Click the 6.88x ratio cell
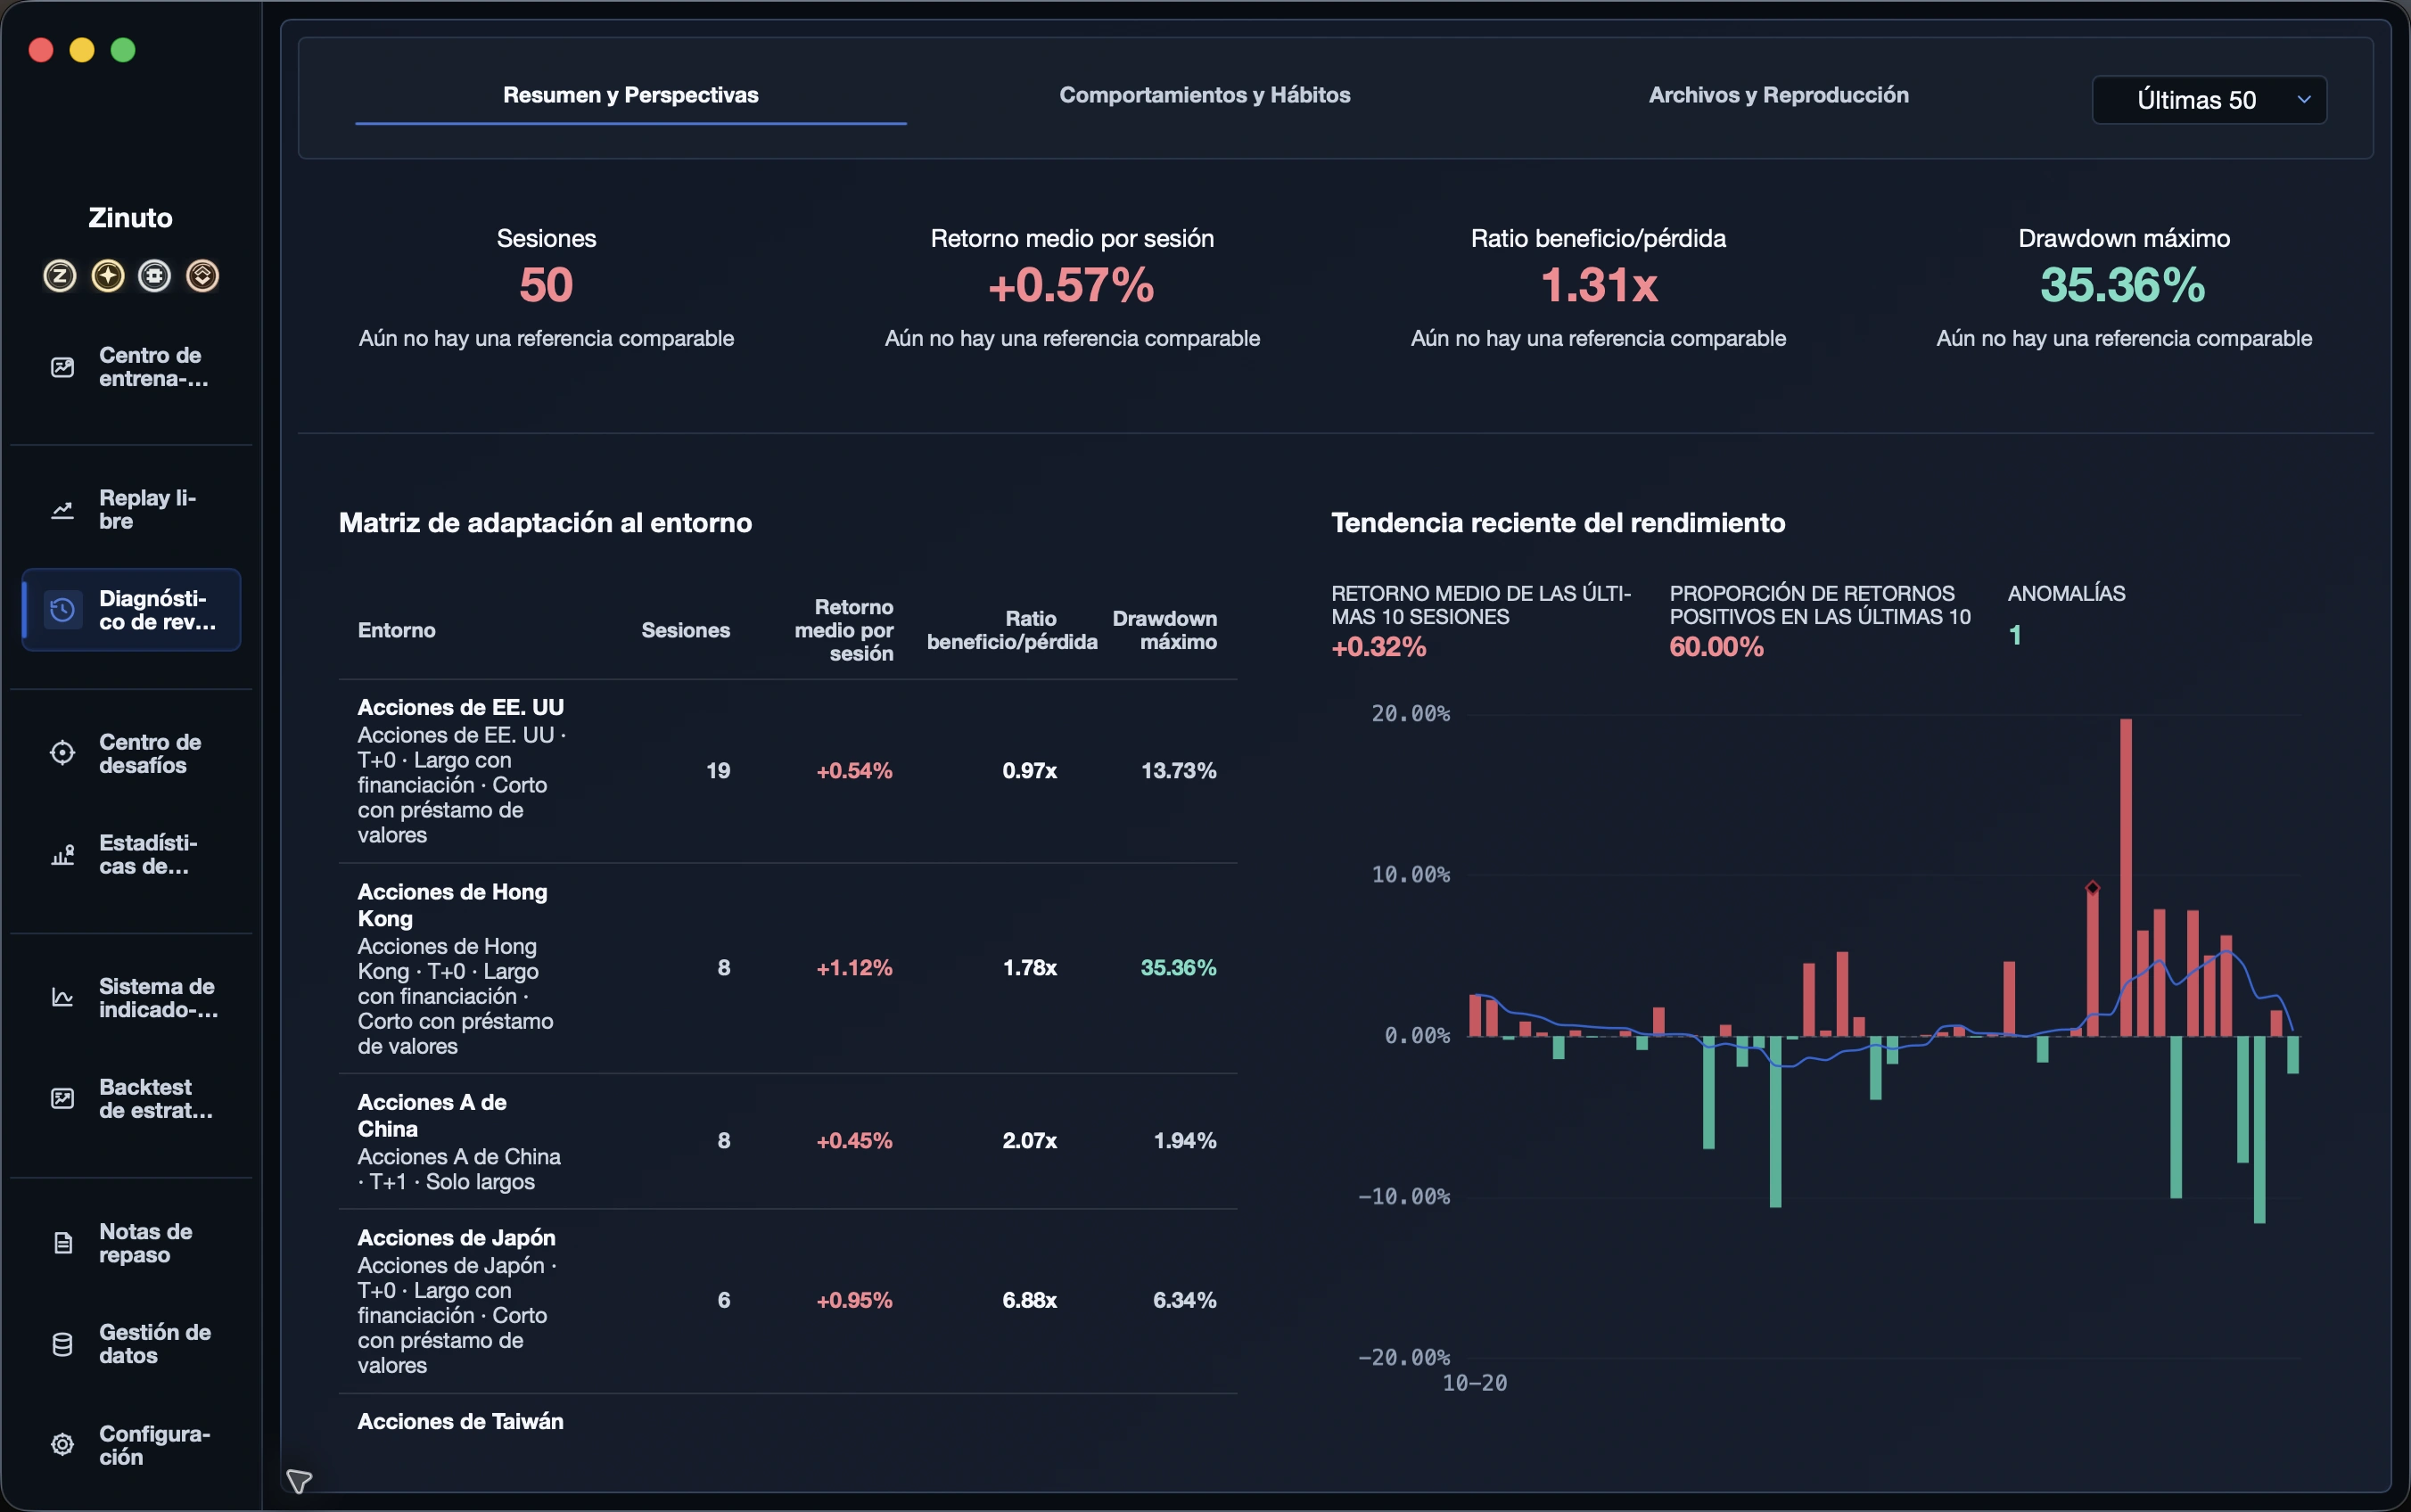This screenshot has width=2411, height=1512. (x=1030, y=1300)
